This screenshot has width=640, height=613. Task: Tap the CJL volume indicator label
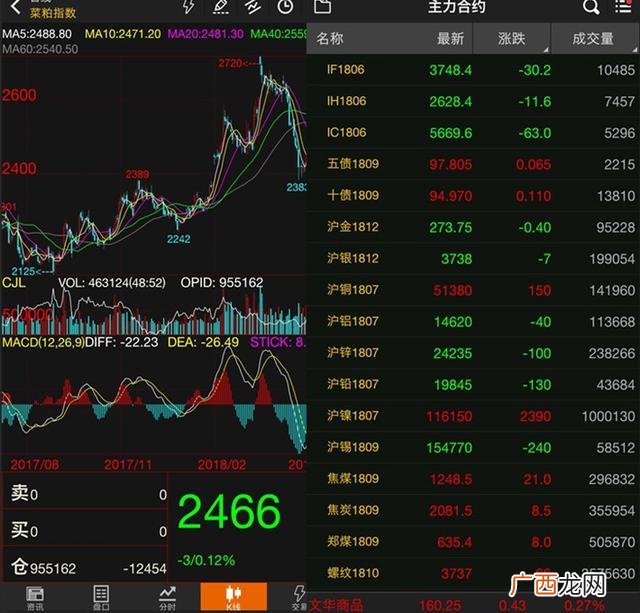click(x=13, y=282)
